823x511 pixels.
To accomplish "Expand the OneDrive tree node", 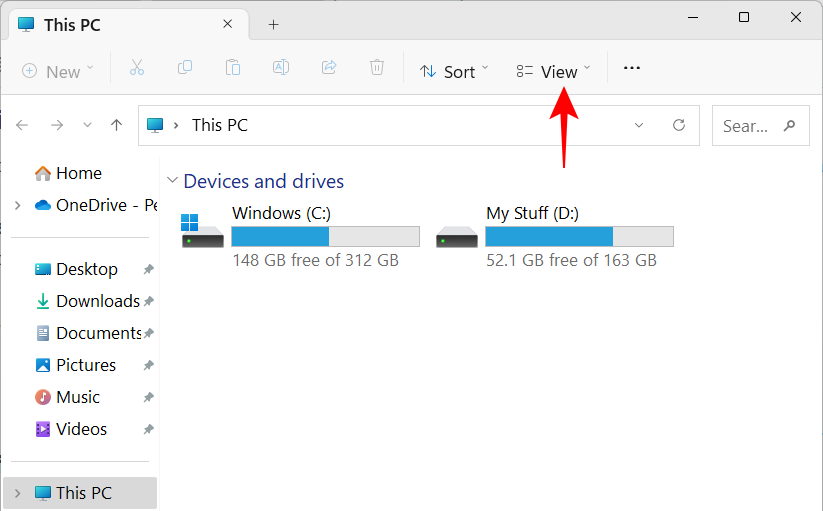I will (x=18, y=205).
